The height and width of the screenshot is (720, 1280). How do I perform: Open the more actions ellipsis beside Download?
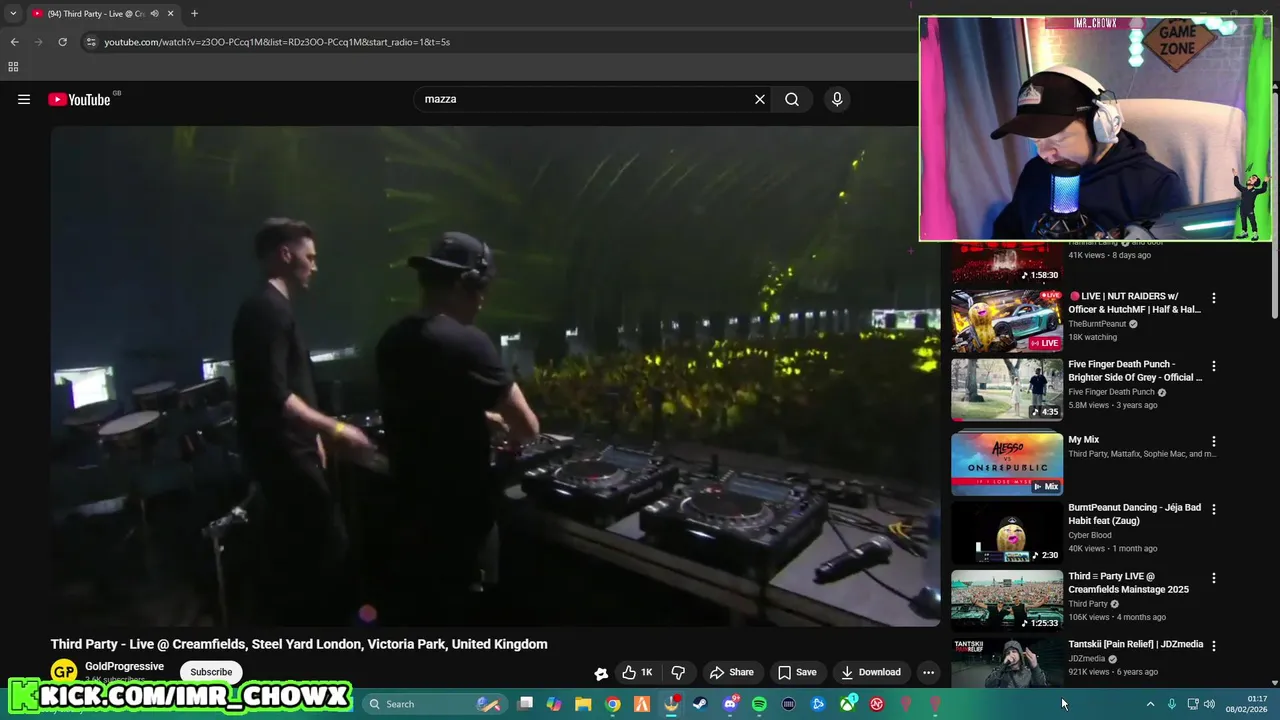[x=928, y=672]
